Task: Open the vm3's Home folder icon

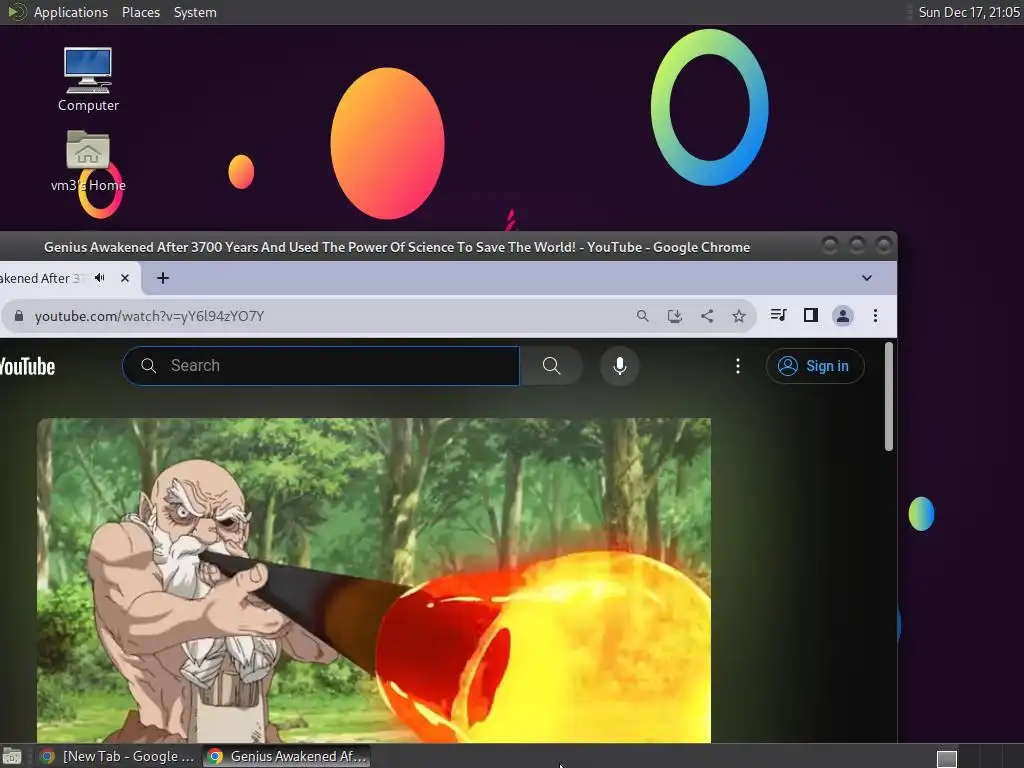Action: tap(88, 161)
